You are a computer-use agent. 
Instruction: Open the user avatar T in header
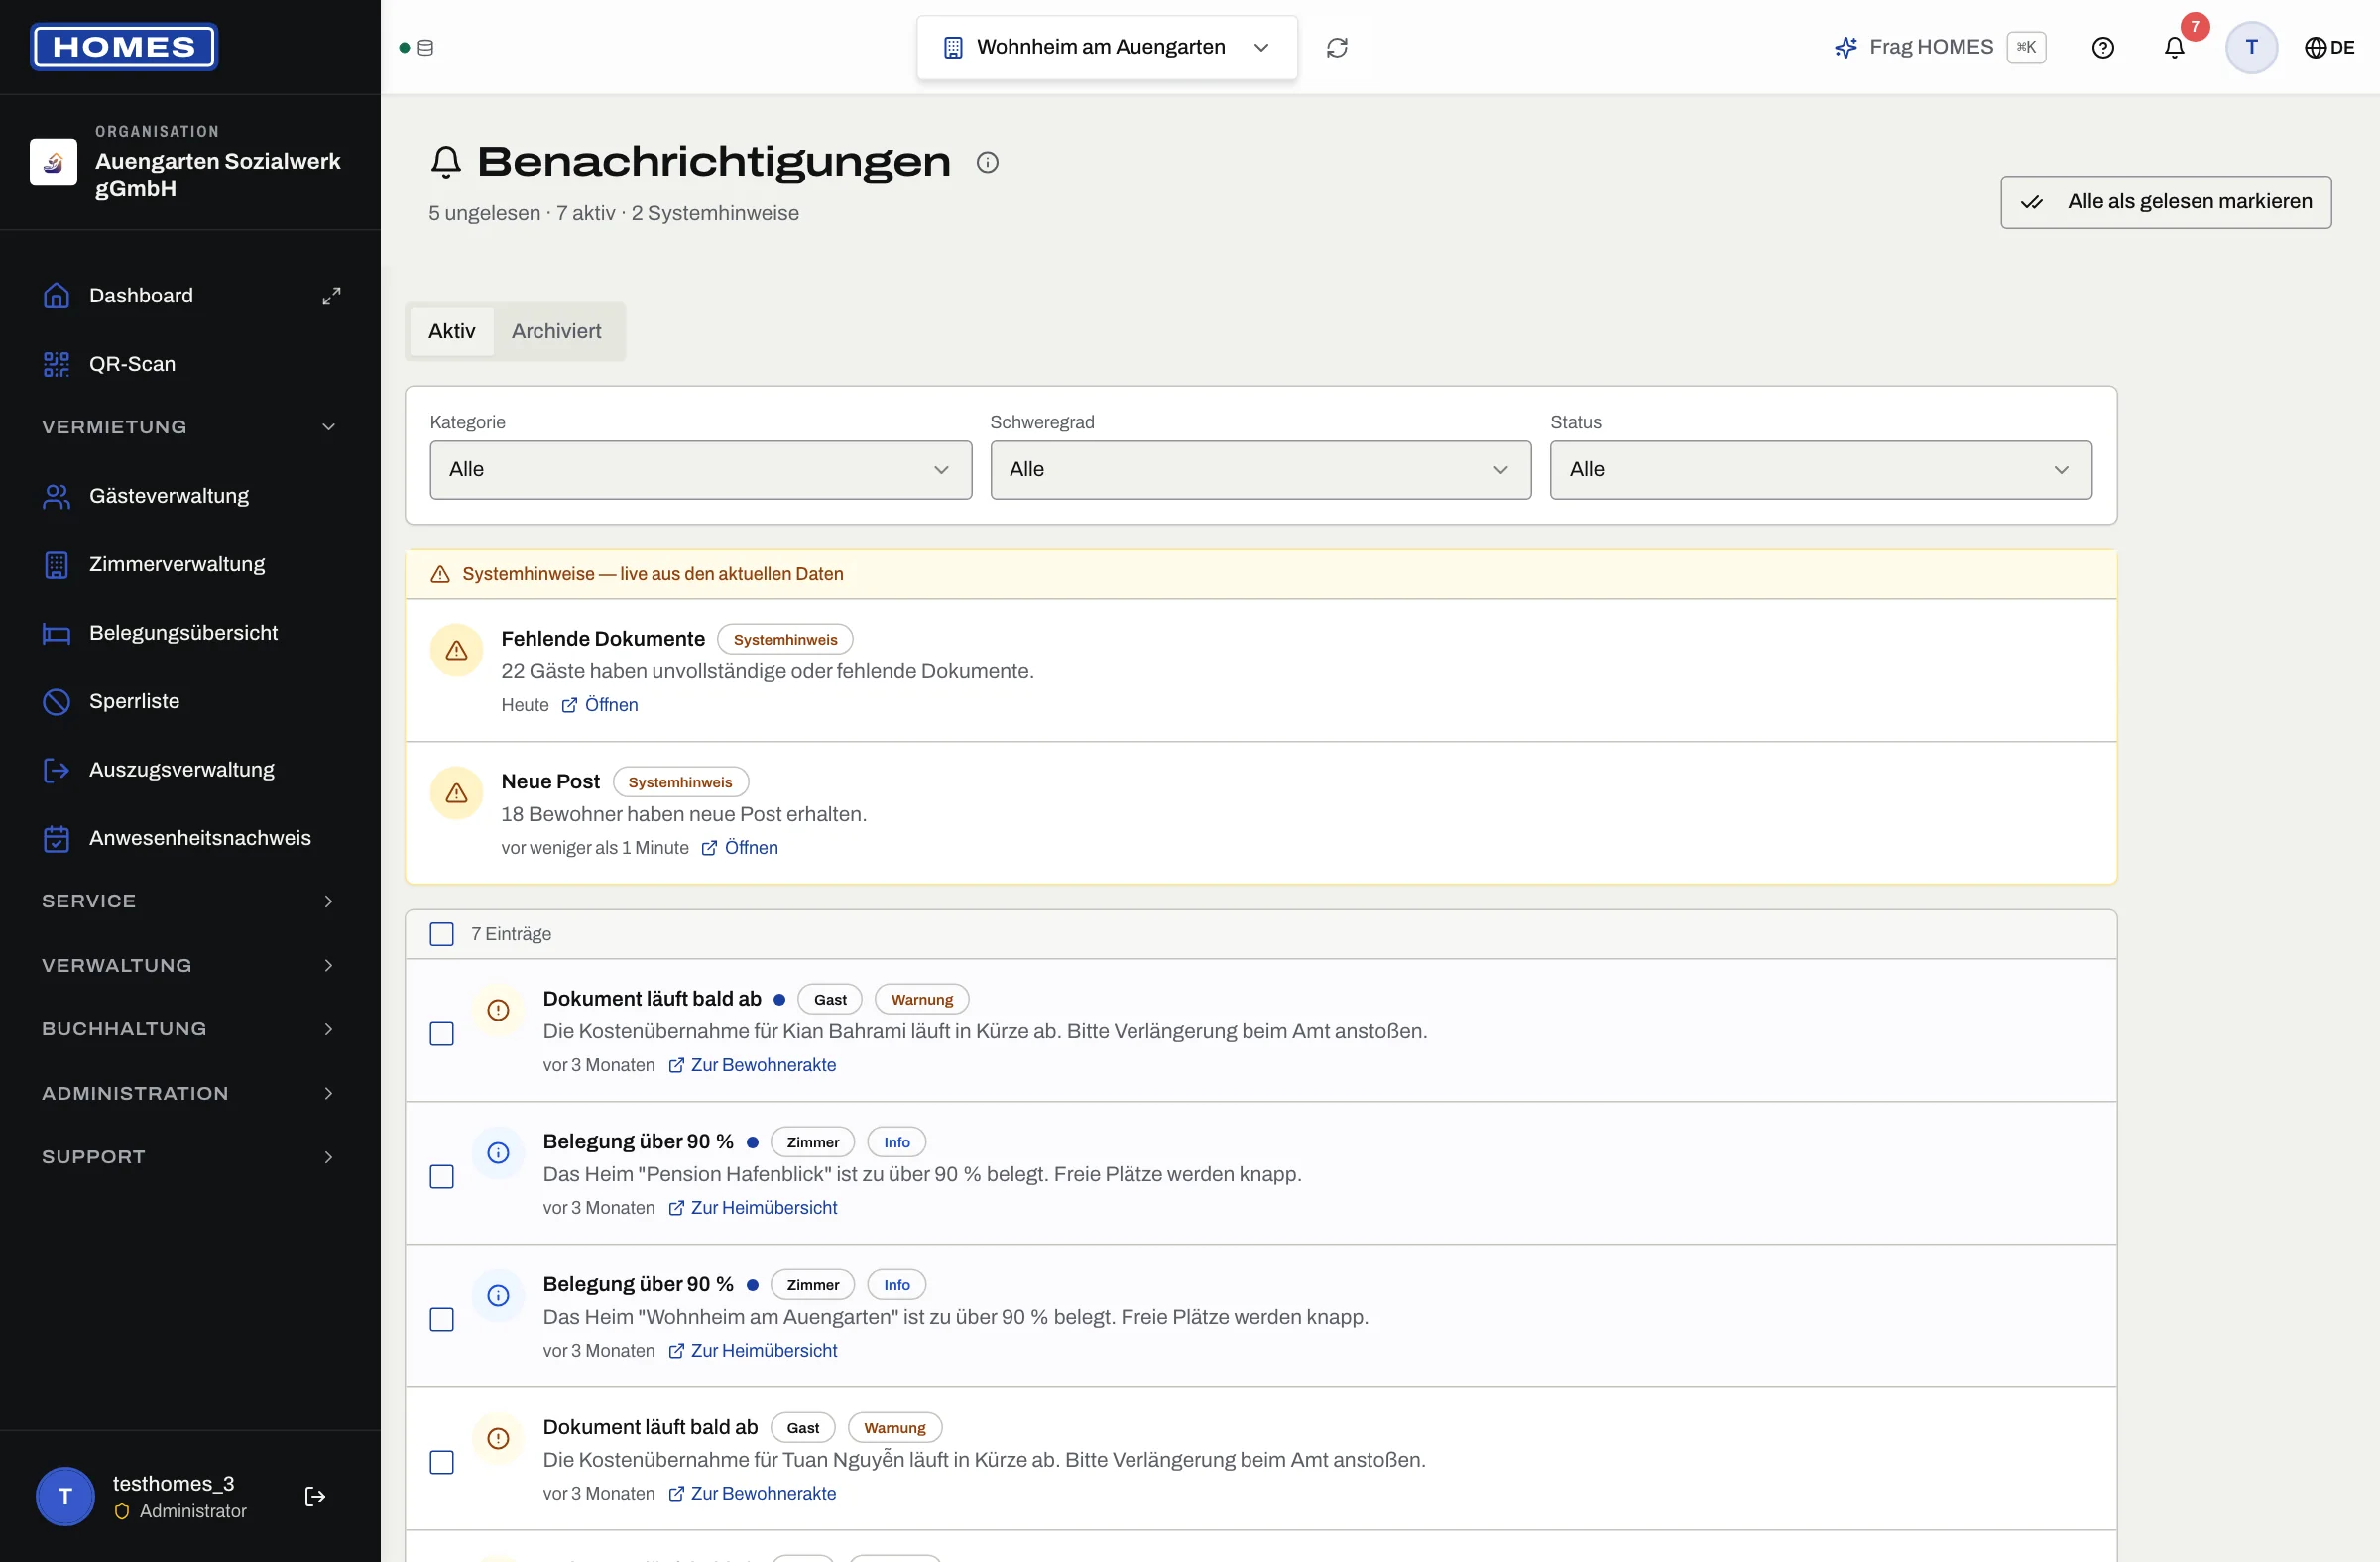[2251, 47]
